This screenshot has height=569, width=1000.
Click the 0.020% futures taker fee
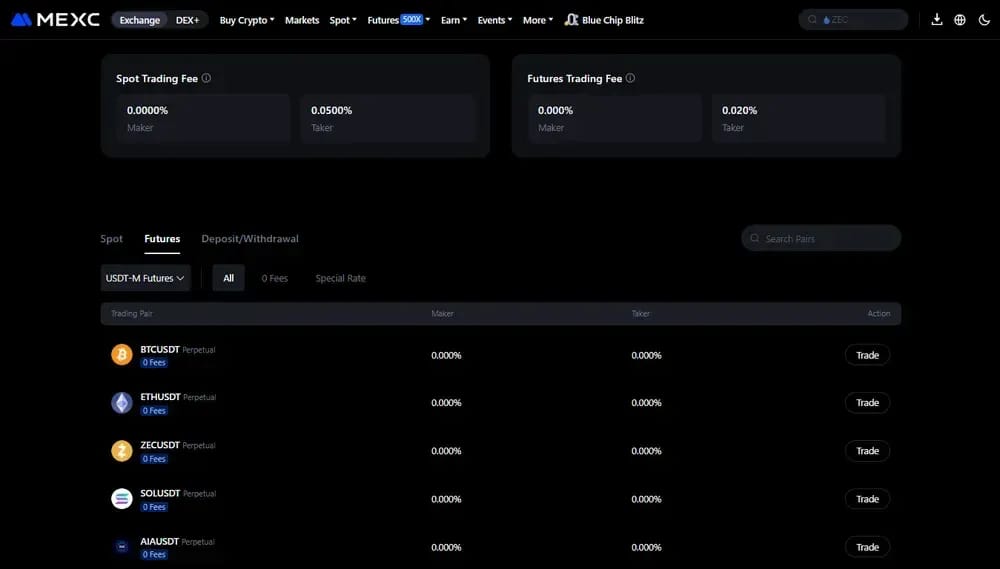(x=740, y=110)
